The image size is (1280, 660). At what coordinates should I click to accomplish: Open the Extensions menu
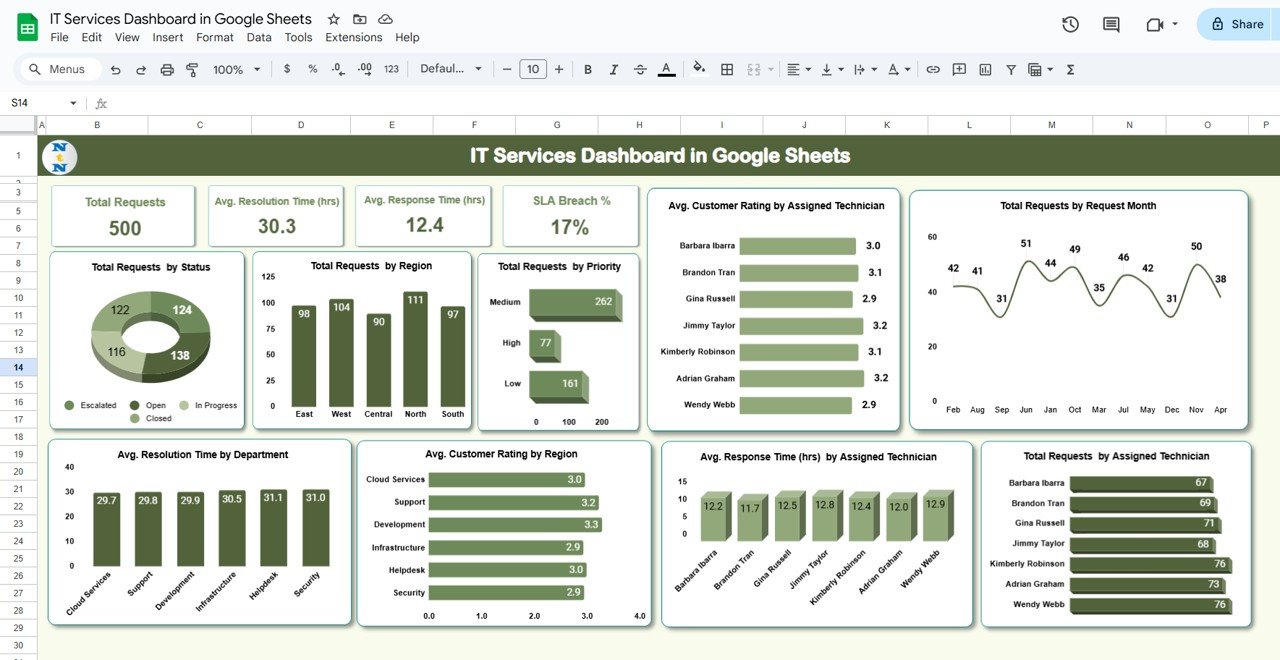(353, 37)
